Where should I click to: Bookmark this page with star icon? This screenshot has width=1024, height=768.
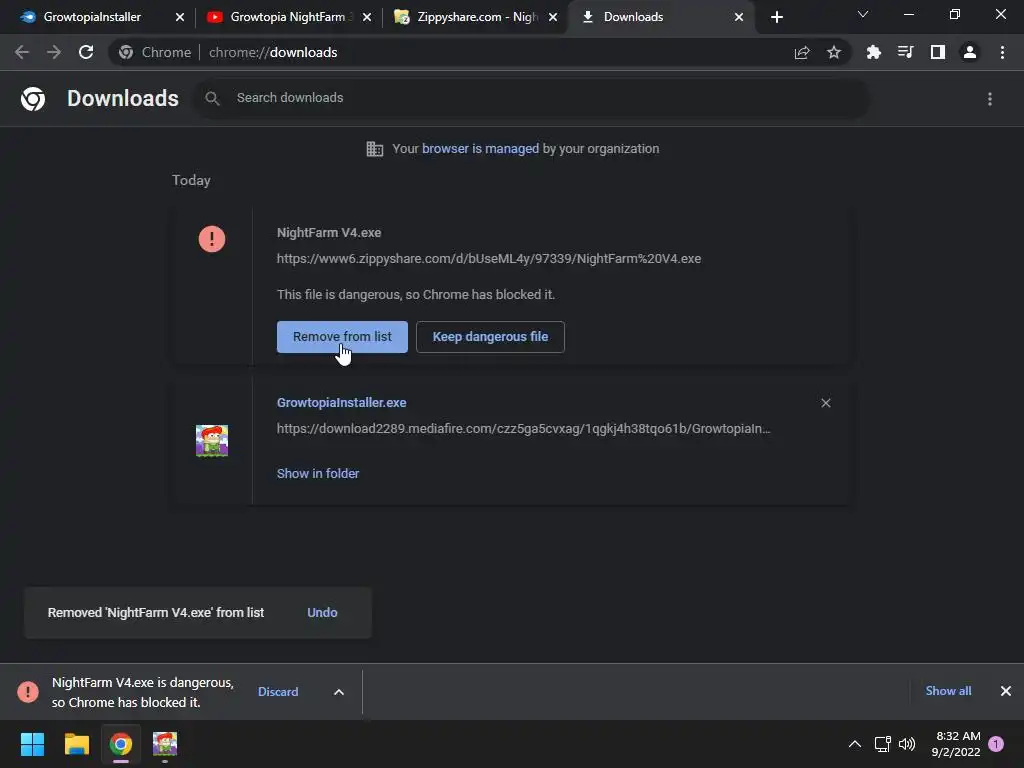pyautogui.click(x=834, y=52)
